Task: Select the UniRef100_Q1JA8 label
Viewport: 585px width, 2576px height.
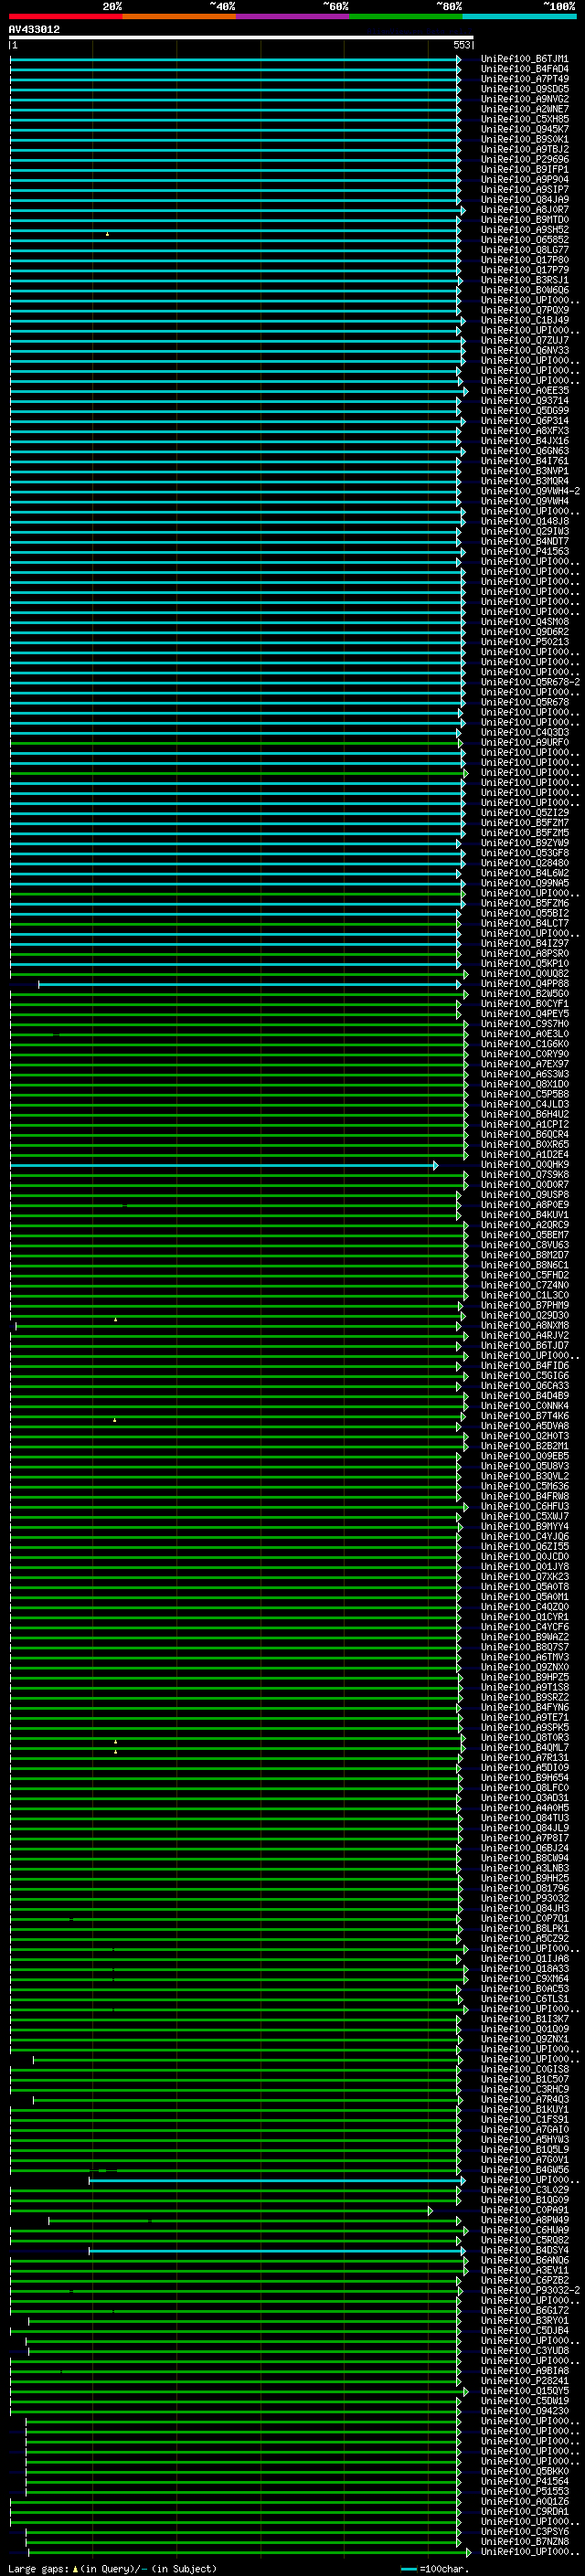Action: pyautogui.click(x=525, y=1959)
